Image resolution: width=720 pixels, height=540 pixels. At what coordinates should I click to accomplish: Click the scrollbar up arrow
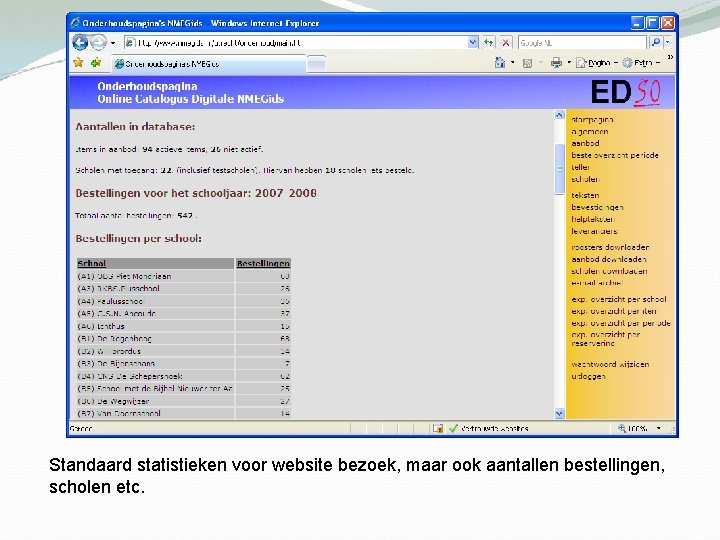[x=559, y=115]
